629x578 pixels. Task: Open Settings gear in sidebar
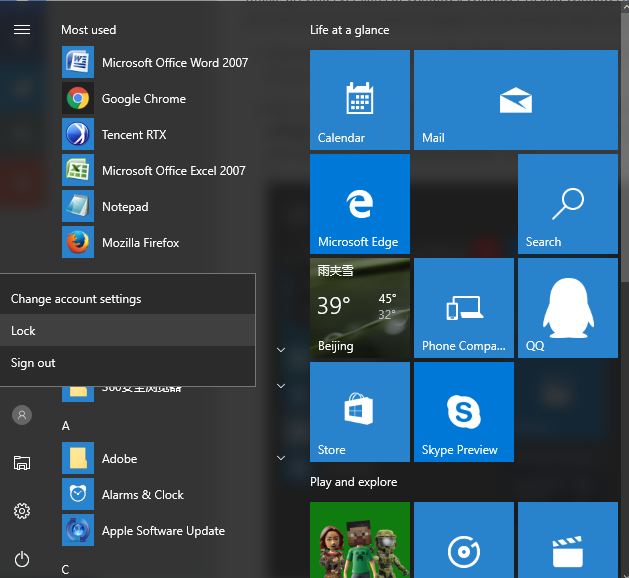tap(22, 511)
